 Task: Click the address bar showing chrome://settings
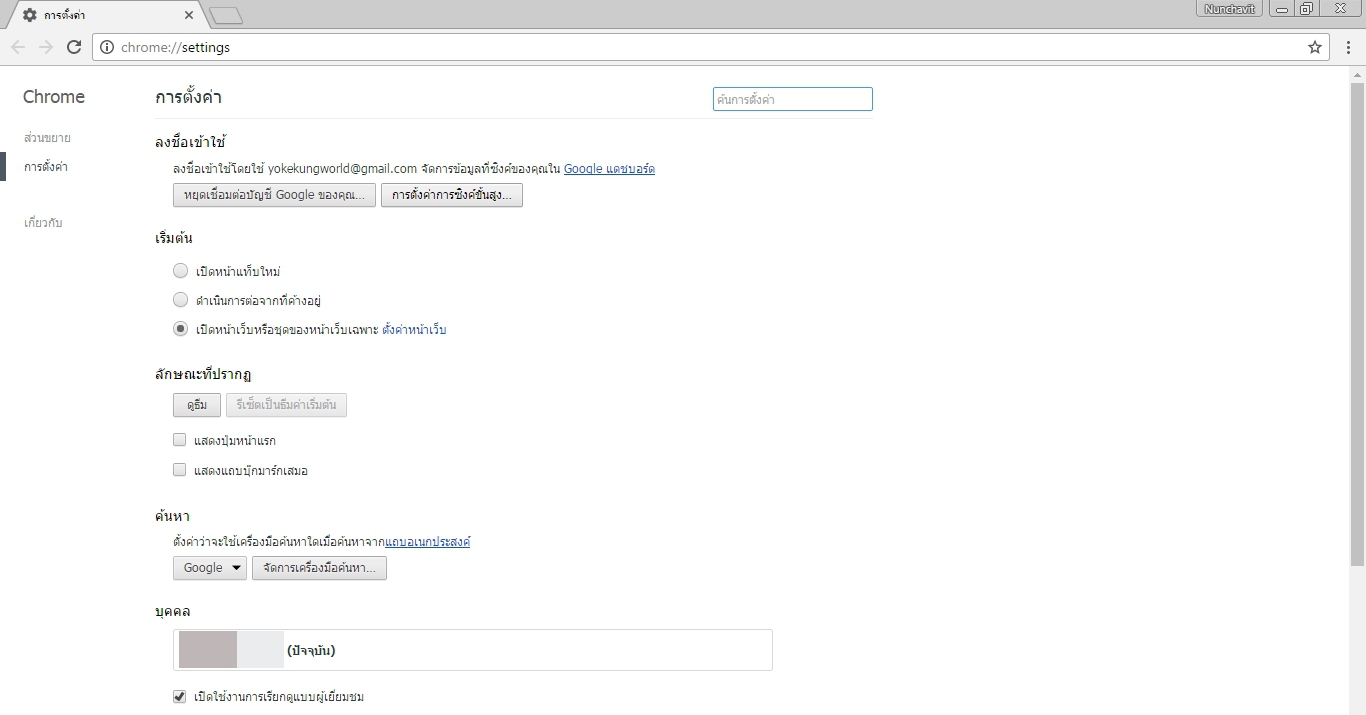pos(710,47)
